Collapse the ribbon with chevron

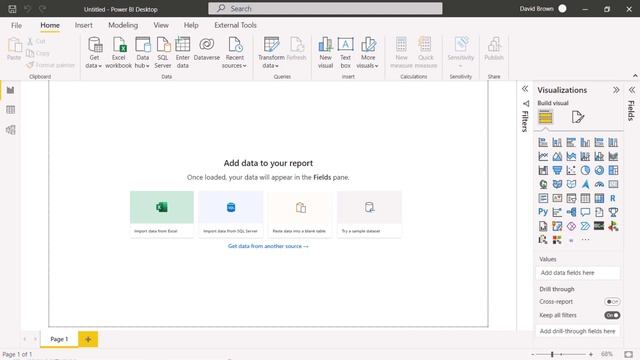[x=635, y=76]
